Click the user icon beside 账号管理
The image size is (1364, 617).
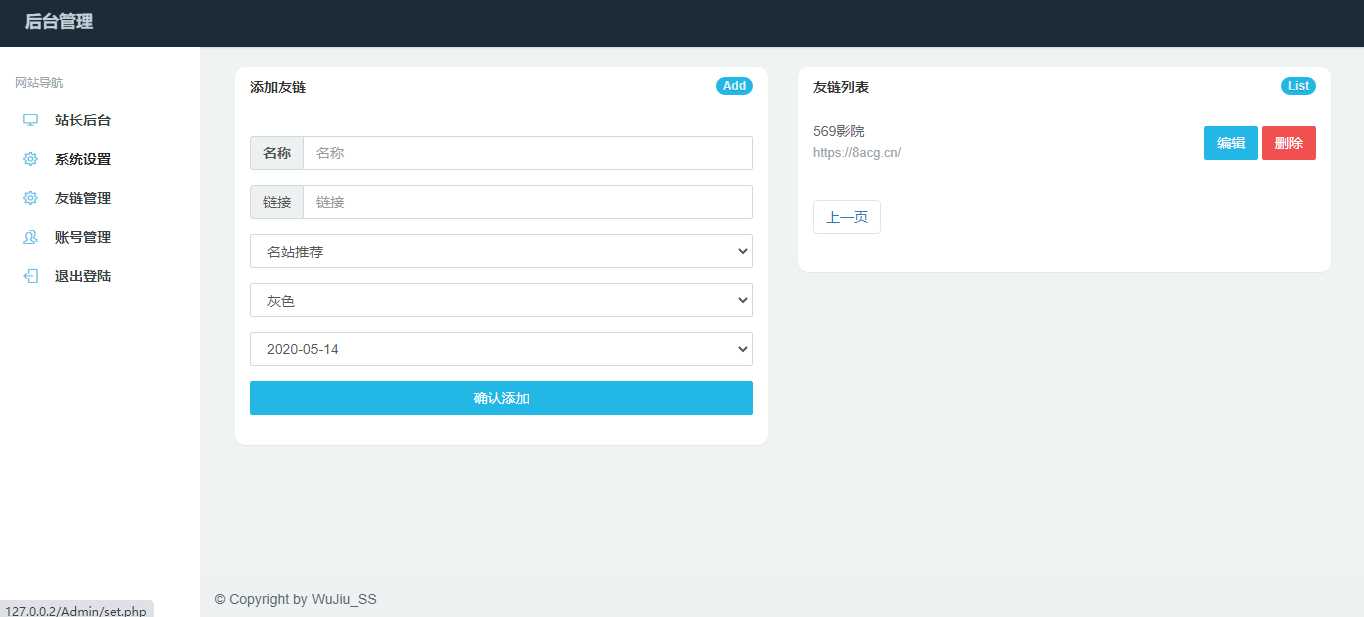[x=30, y=237]
